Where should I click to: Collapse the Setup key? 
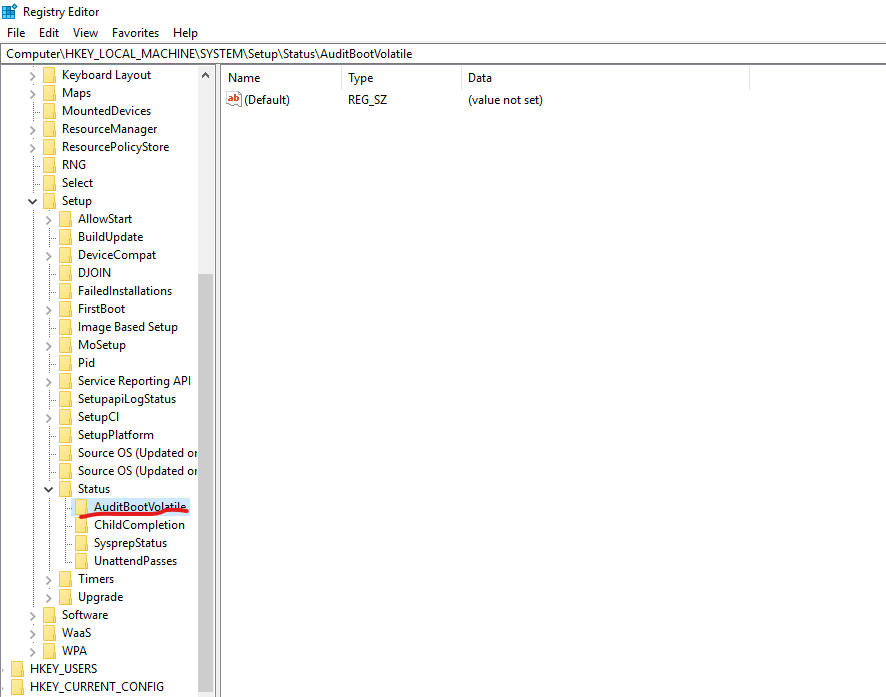32,202
